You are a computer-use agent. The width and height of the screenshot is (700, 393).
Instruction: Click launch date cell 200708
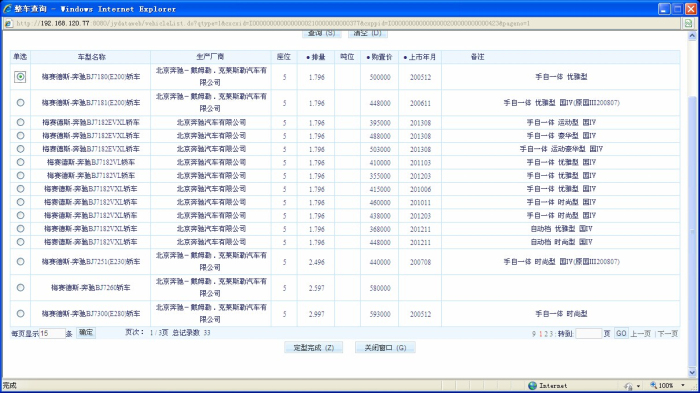click(x=420, y=262)
